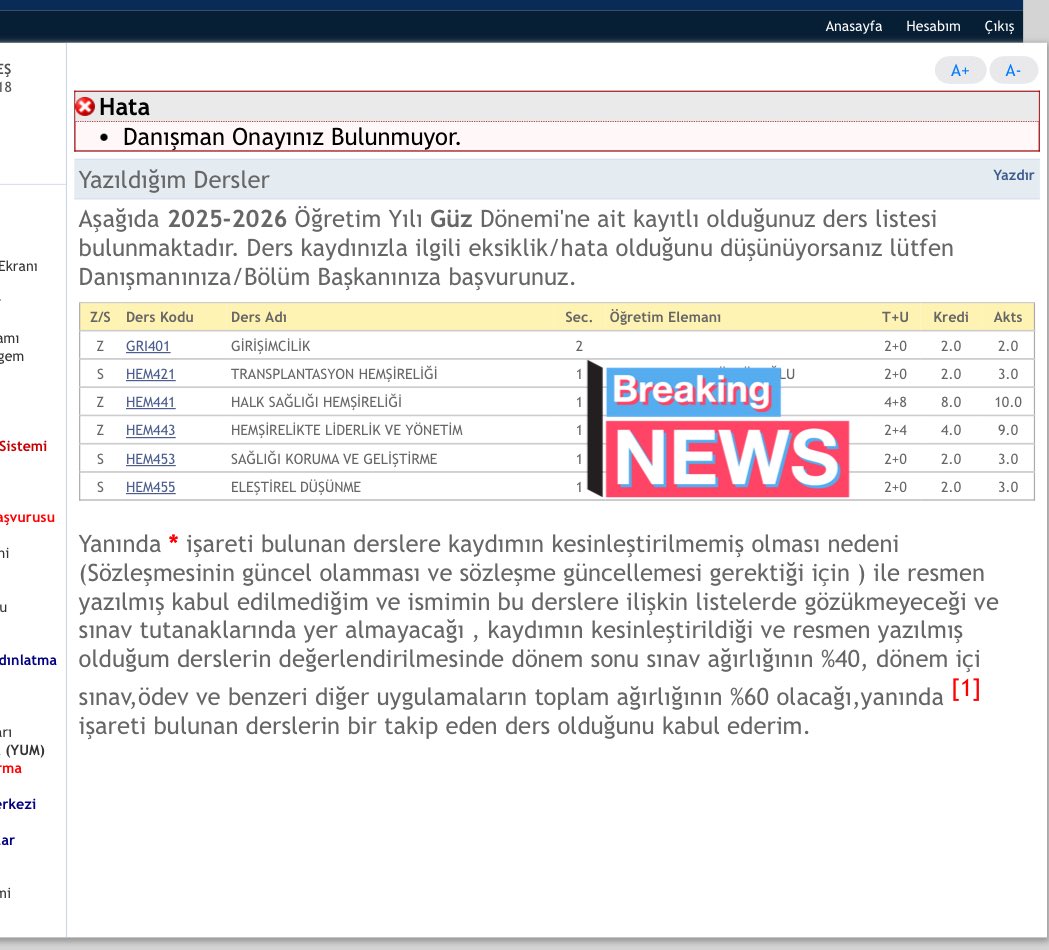Screen dimensions: 1049x950
Task: Click the Kredi column header
Action: coord(951,317)
